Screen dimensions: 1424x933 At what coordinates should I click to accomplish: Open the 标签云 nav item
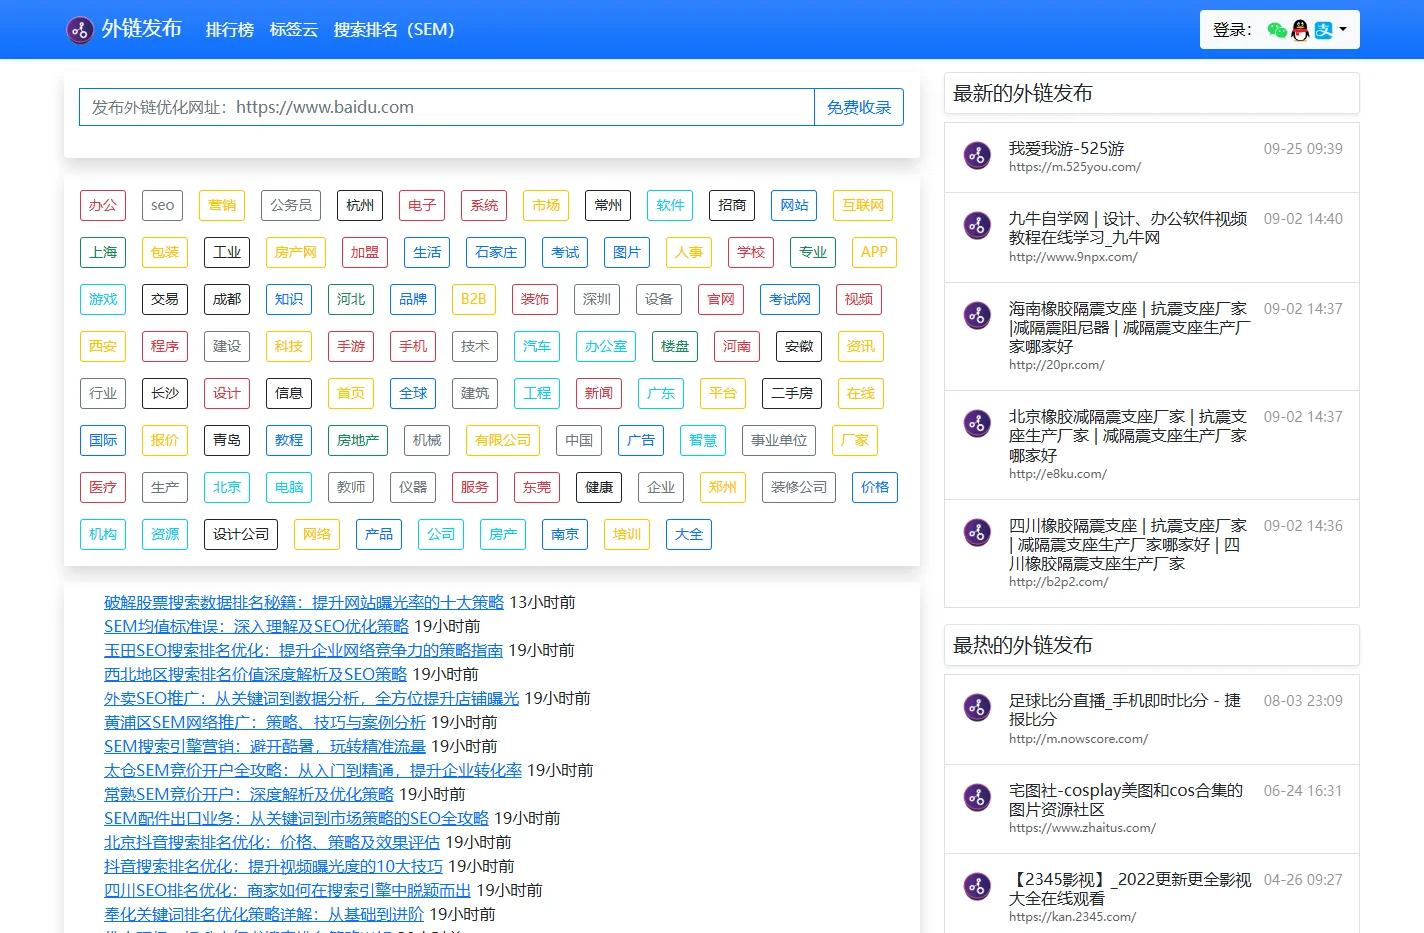tap(294, 30)
